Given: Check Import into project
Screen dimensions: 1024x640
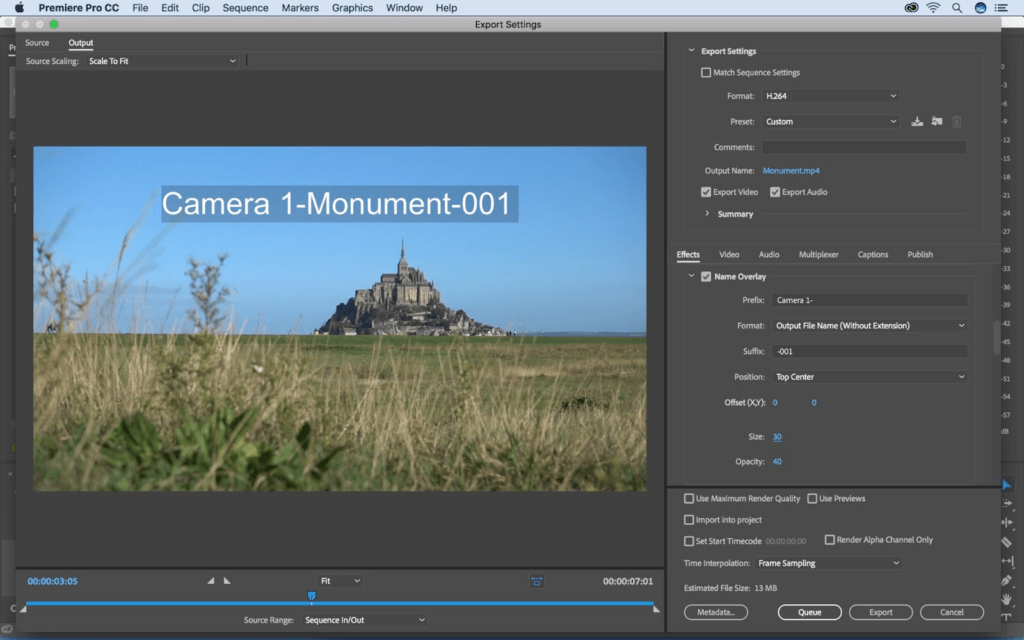Looking at the screenshot, I should pyautogui.click(x=689, y=520).
